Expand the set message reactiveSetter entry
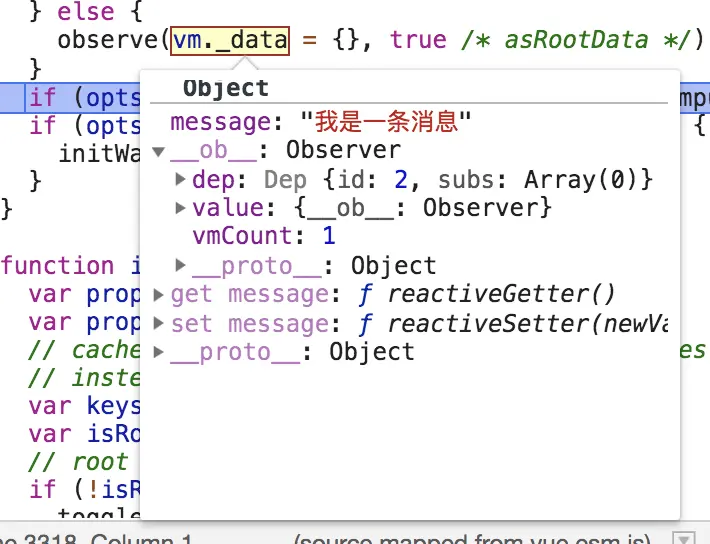 158,323
